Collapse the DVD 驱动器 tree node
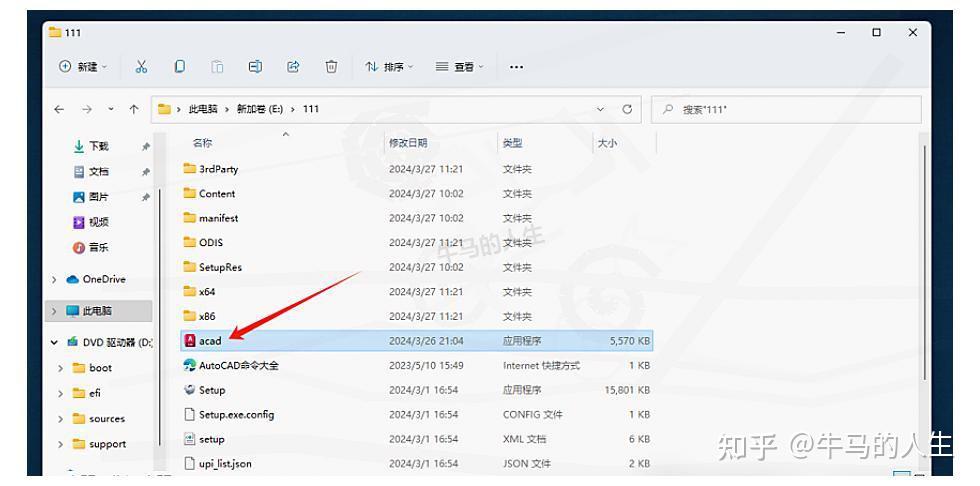This screenshot has width=980, height=486. point(55,342)
